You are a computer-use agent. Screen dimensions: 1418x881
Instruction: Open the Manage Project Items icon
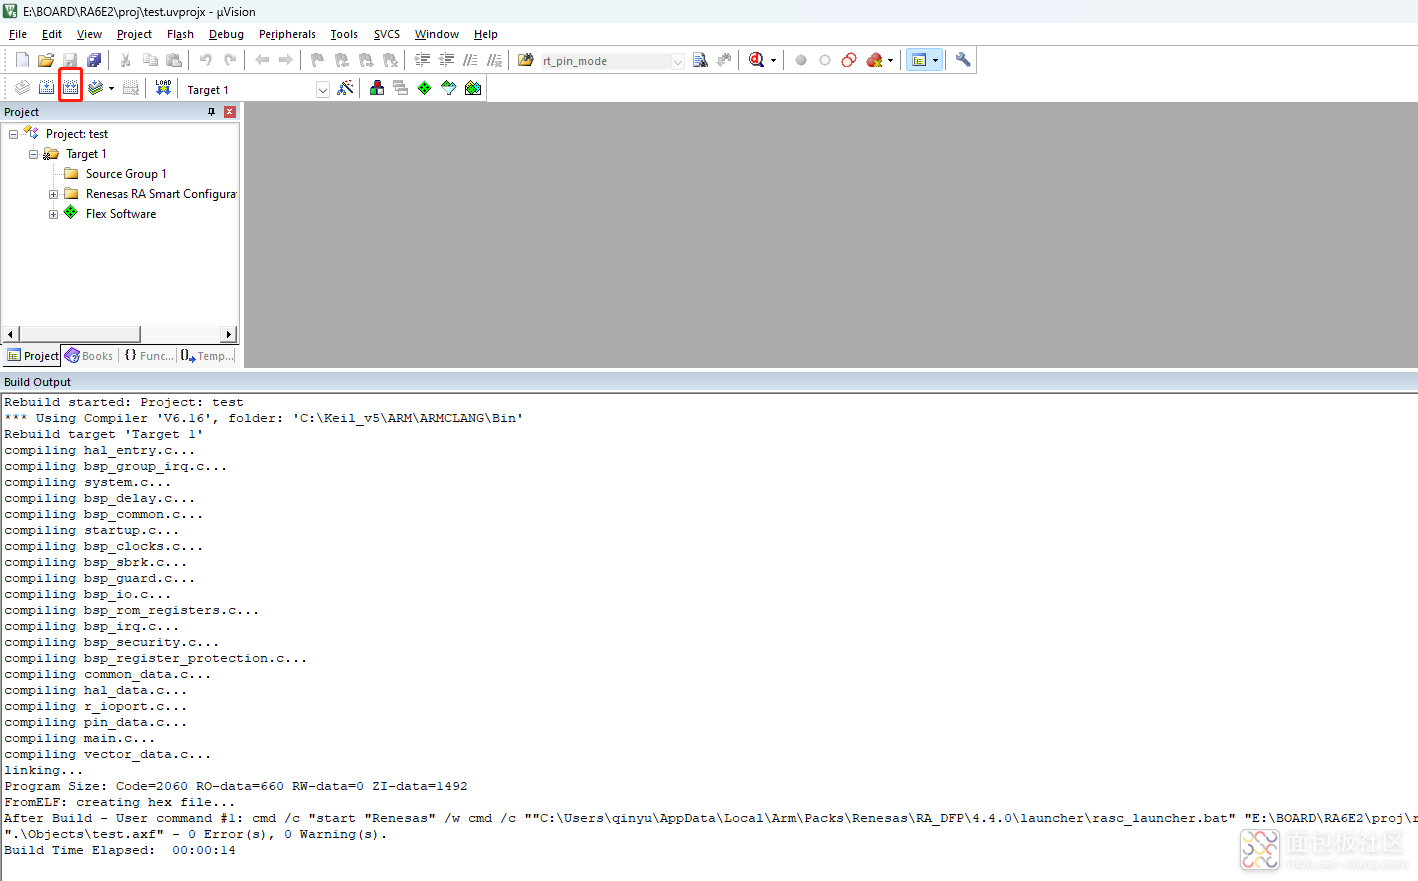tap(377, 88)
